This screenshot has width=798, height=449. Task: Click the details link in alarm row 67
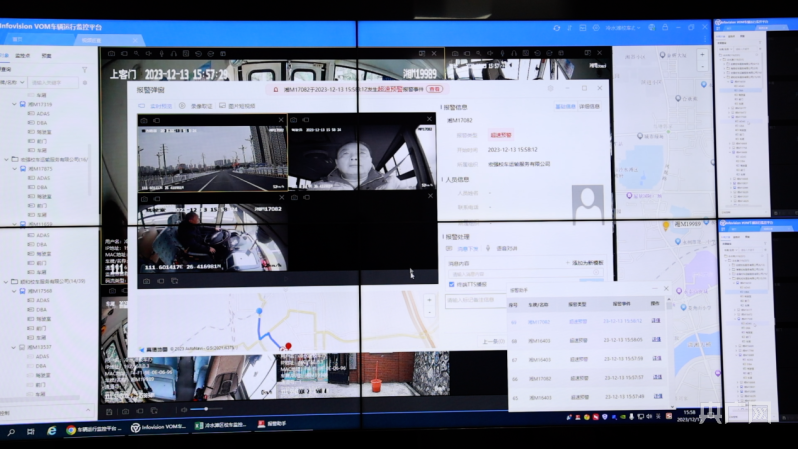pyautogui.click(x=657, y=358)
